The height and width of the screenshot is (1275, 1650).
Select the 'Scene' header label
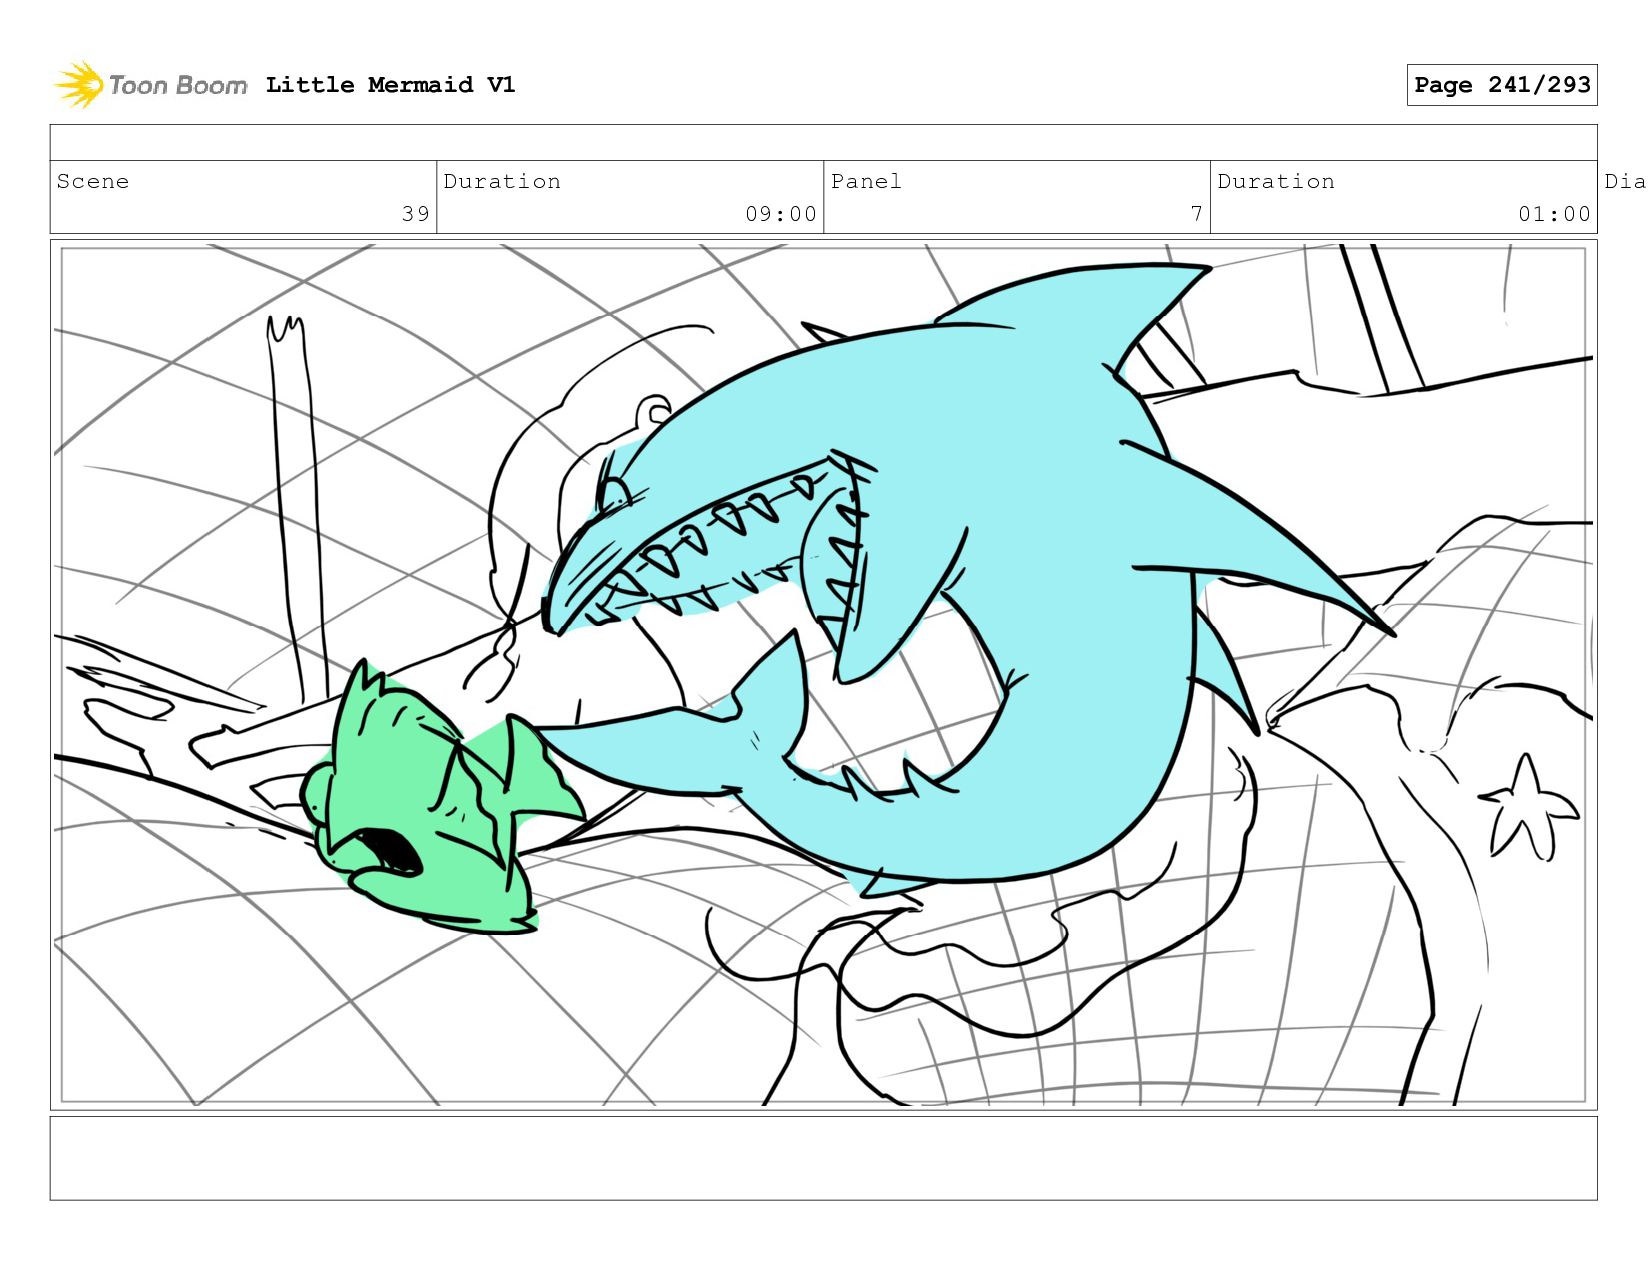(93, 181)
